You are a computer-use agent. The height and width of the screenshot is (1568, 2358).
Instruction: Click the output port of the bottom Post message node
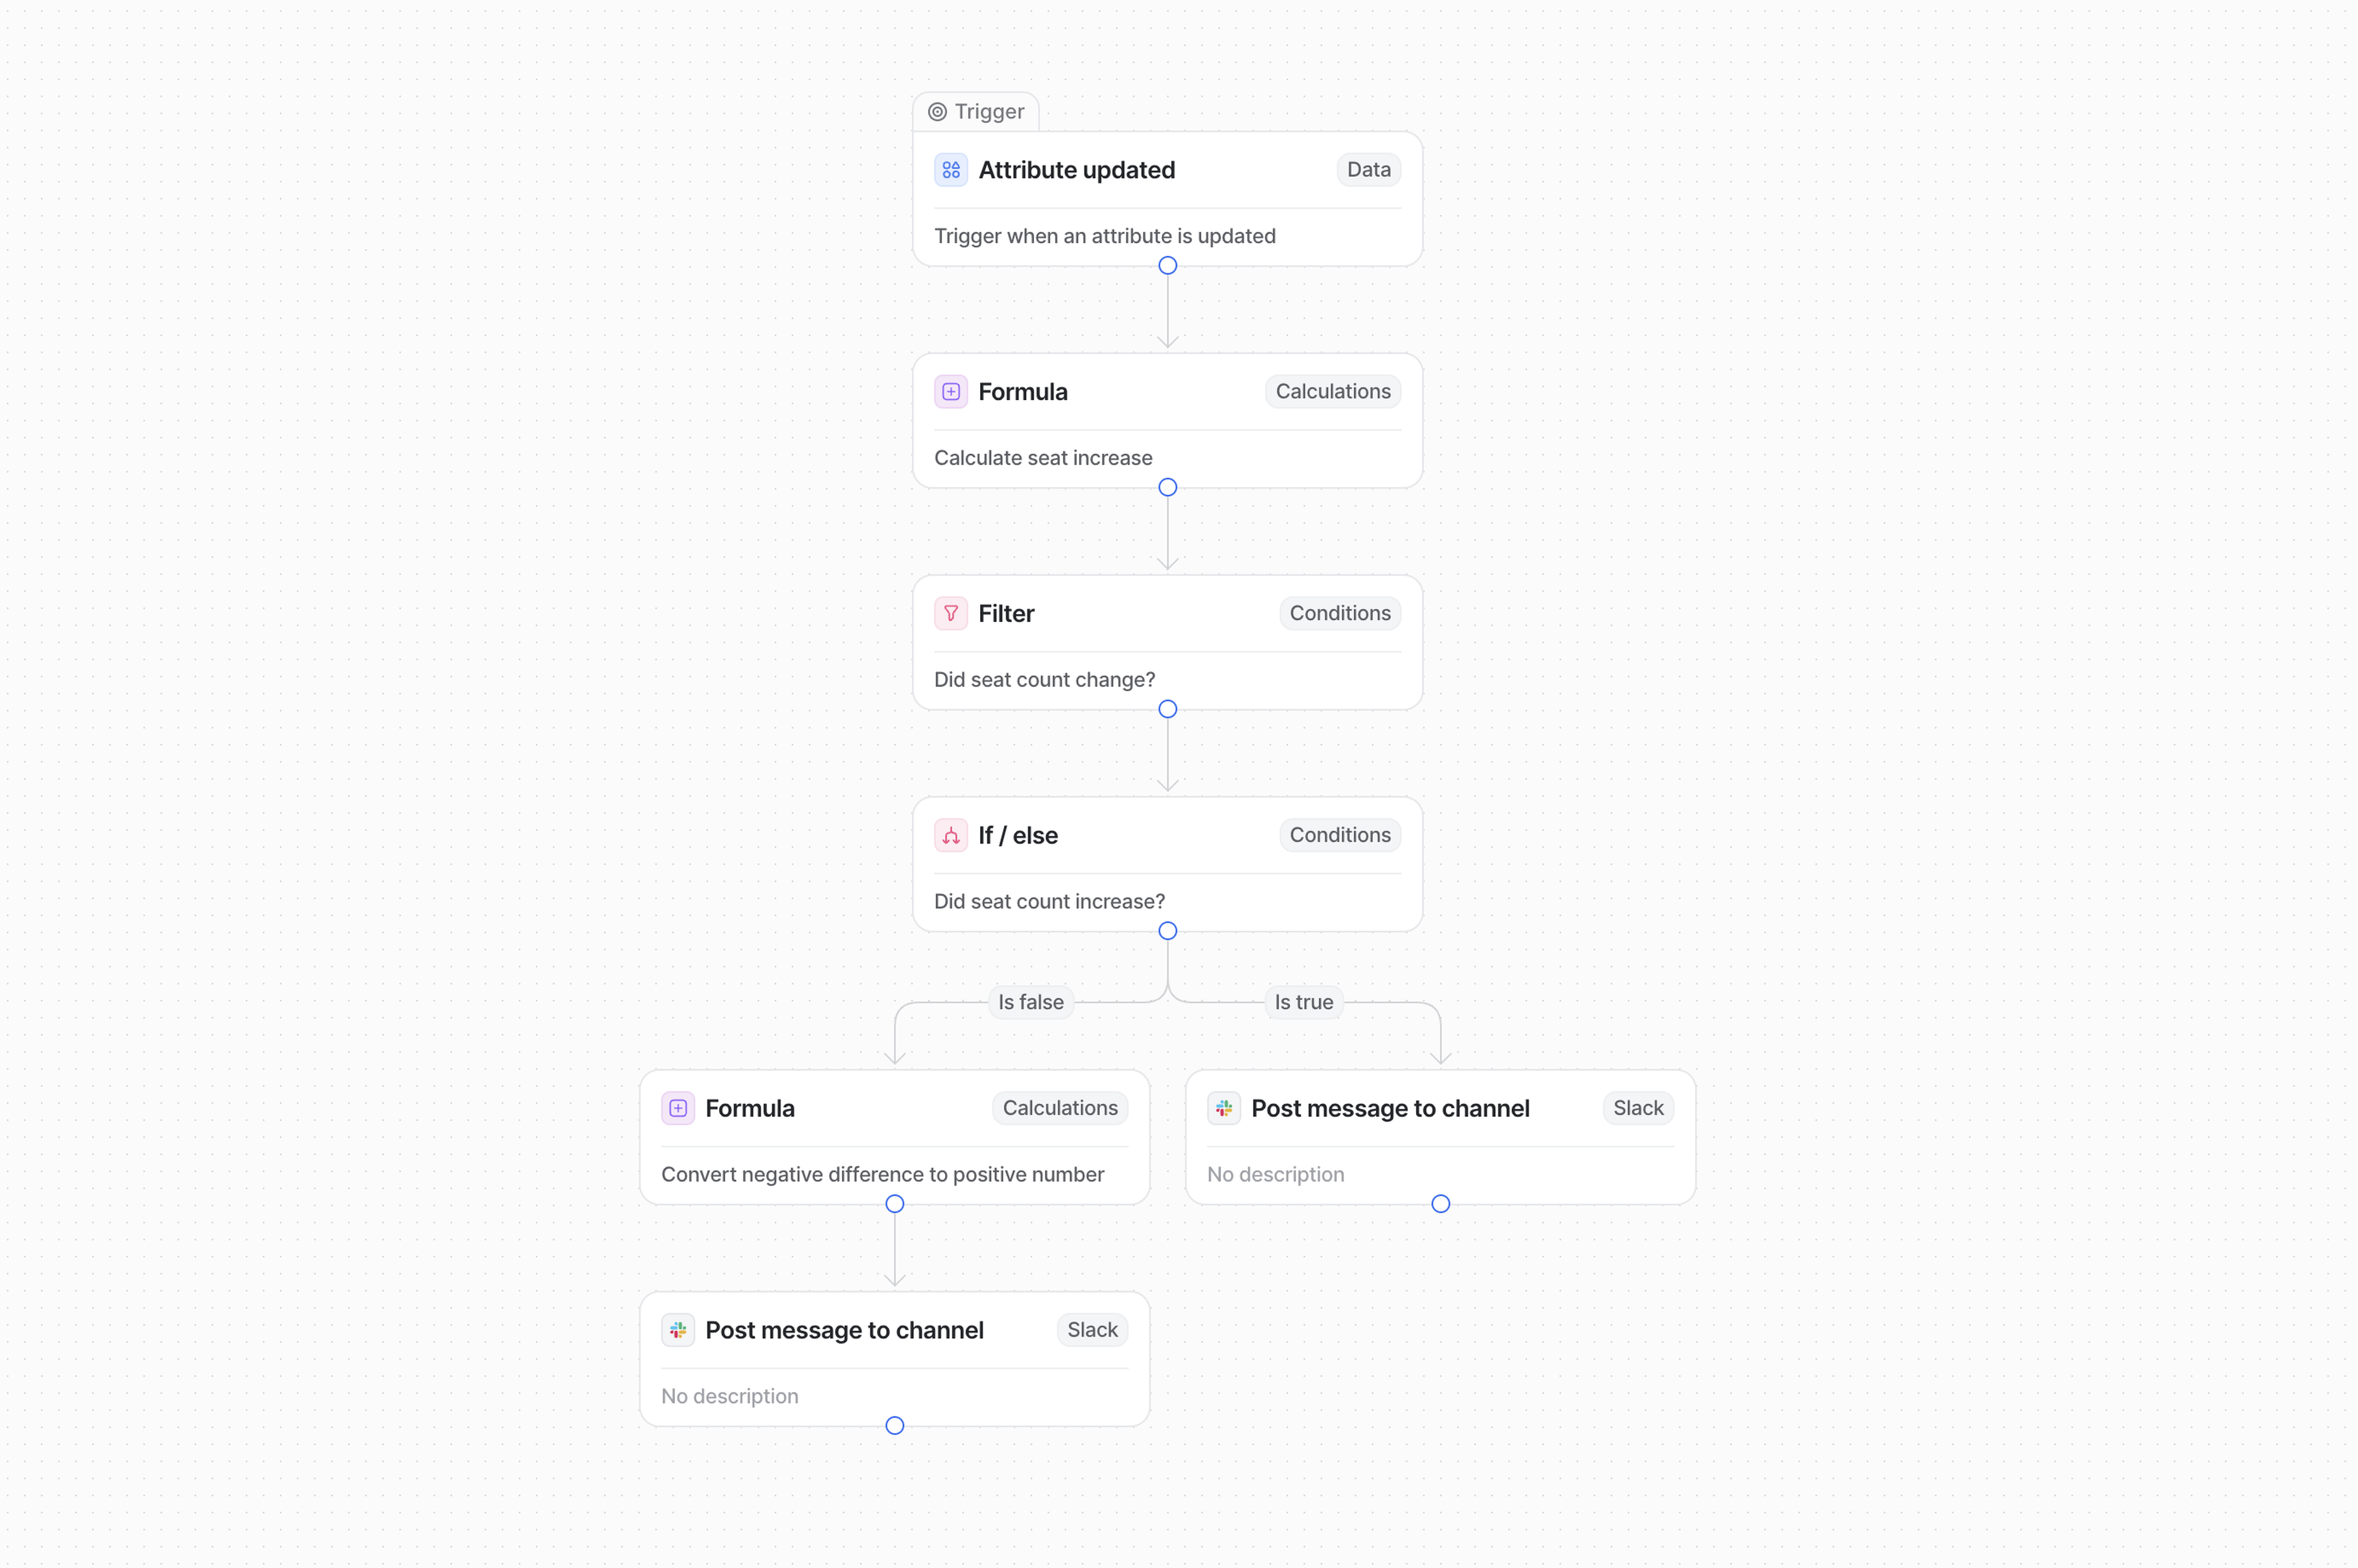coord(894,1425)
